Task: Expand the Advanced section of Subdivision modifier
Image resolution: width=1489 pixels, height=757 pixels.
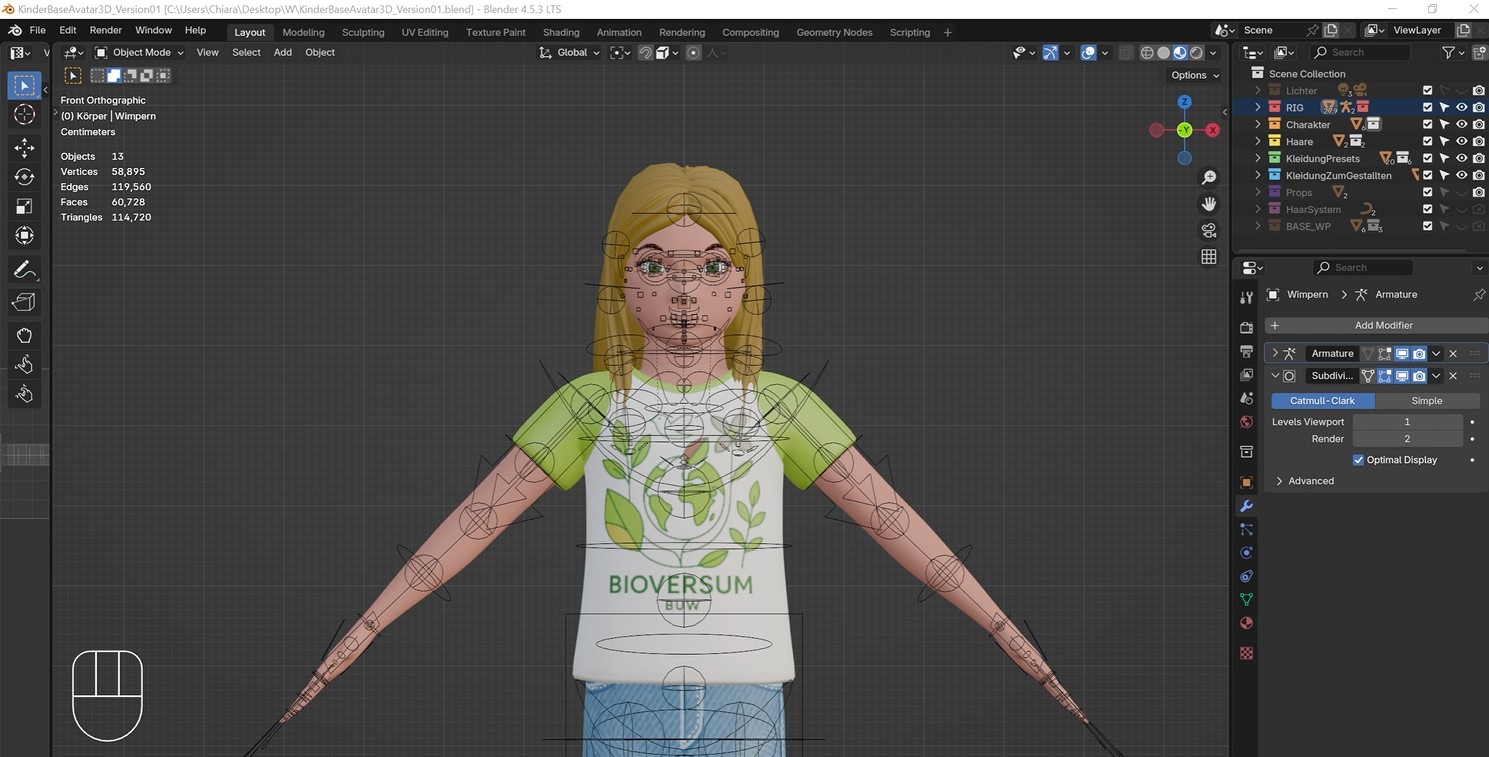Action: pos(1306,480)
